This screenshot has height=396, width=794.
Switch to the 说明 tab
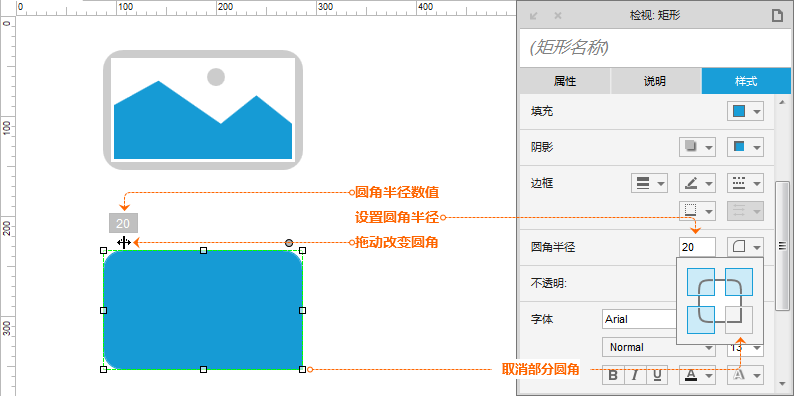(x=655, y=81)
